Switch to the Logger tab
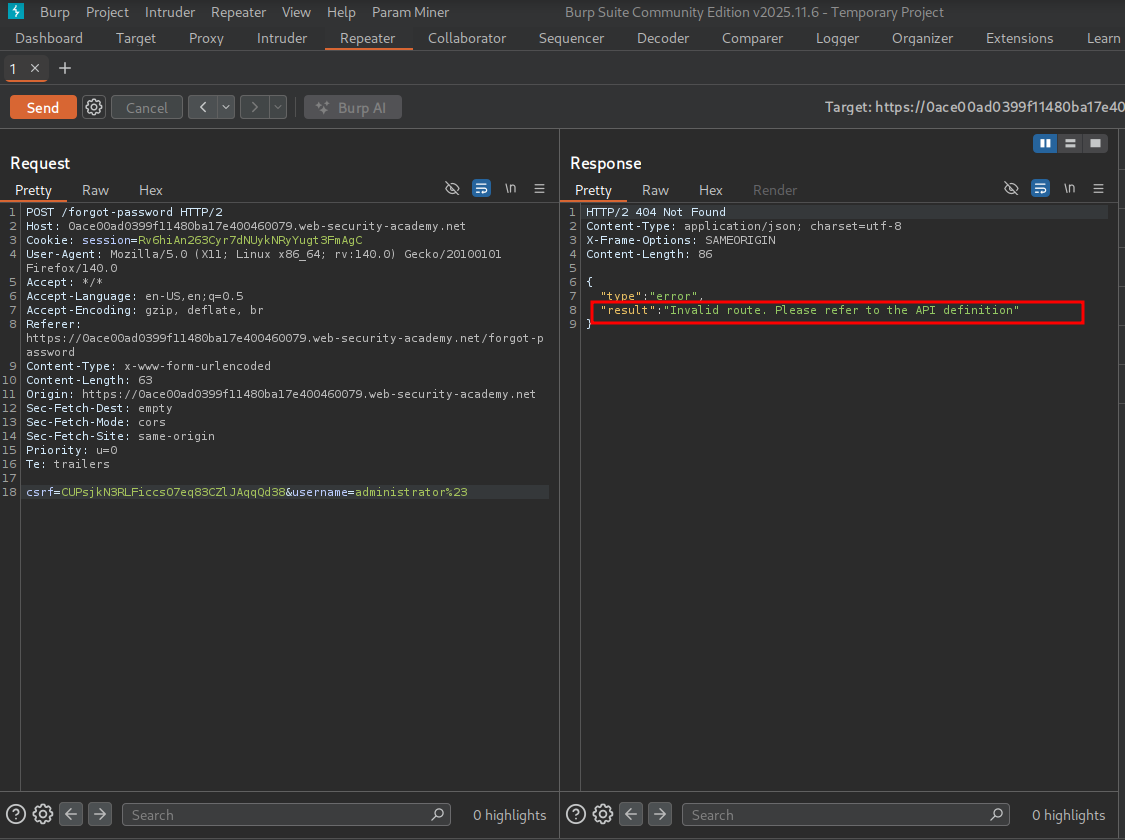 coord(837,38)
